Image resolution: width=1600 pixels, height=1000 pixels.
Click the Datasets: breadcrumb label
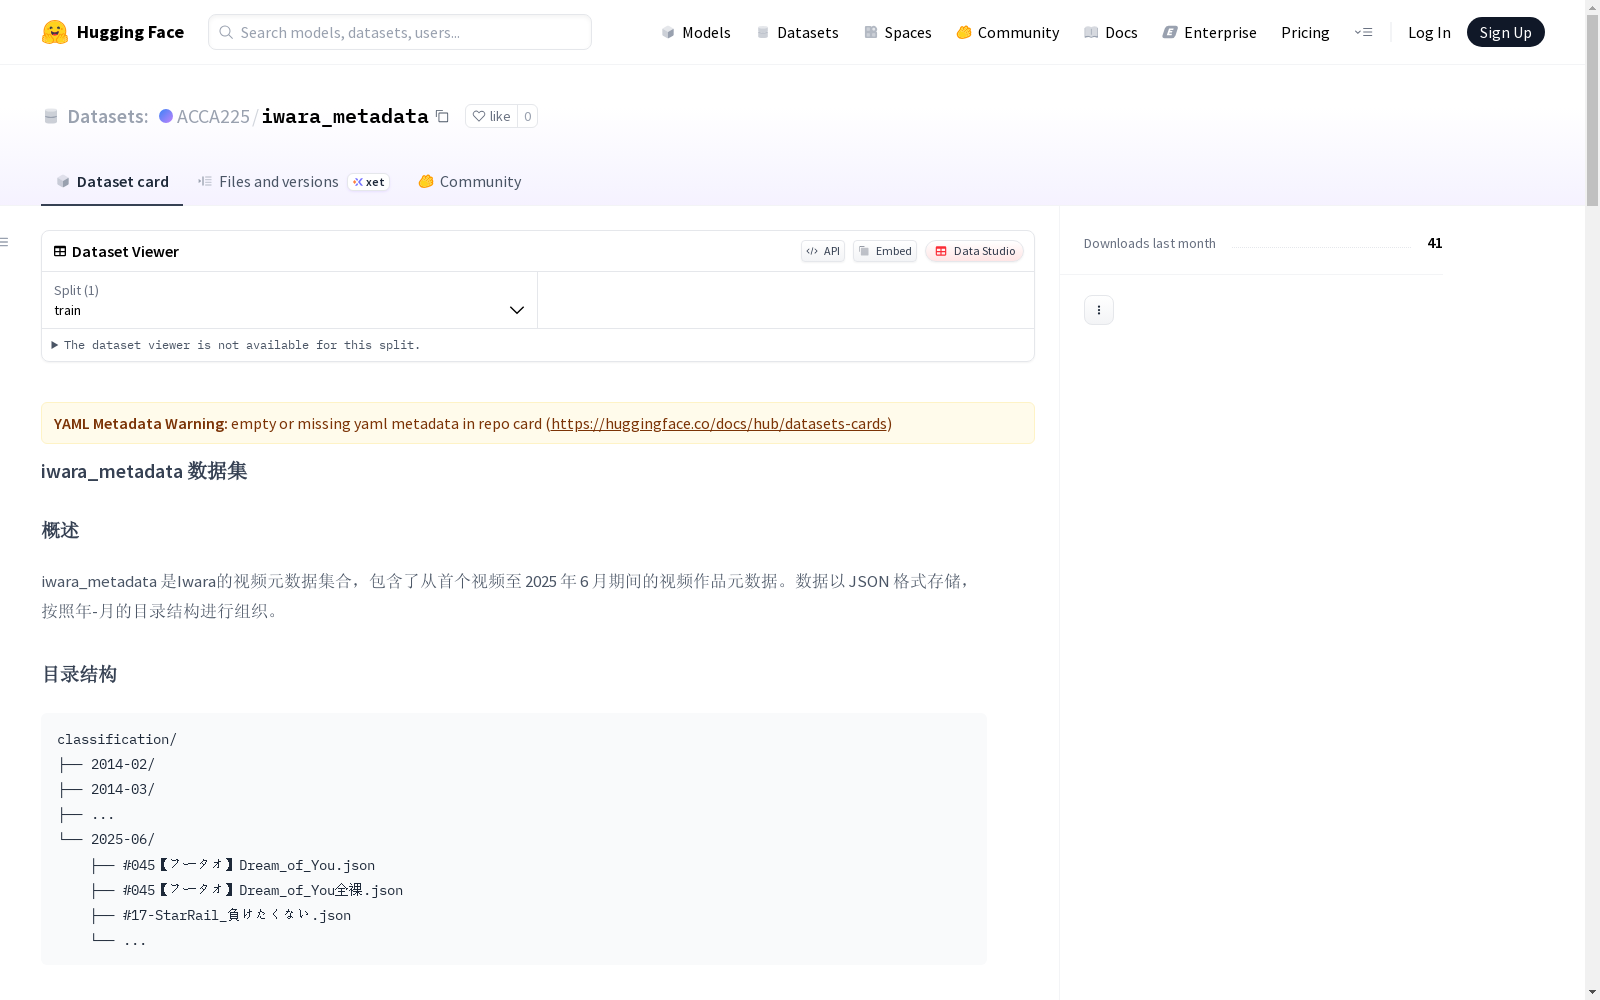(x=108, y=116)
